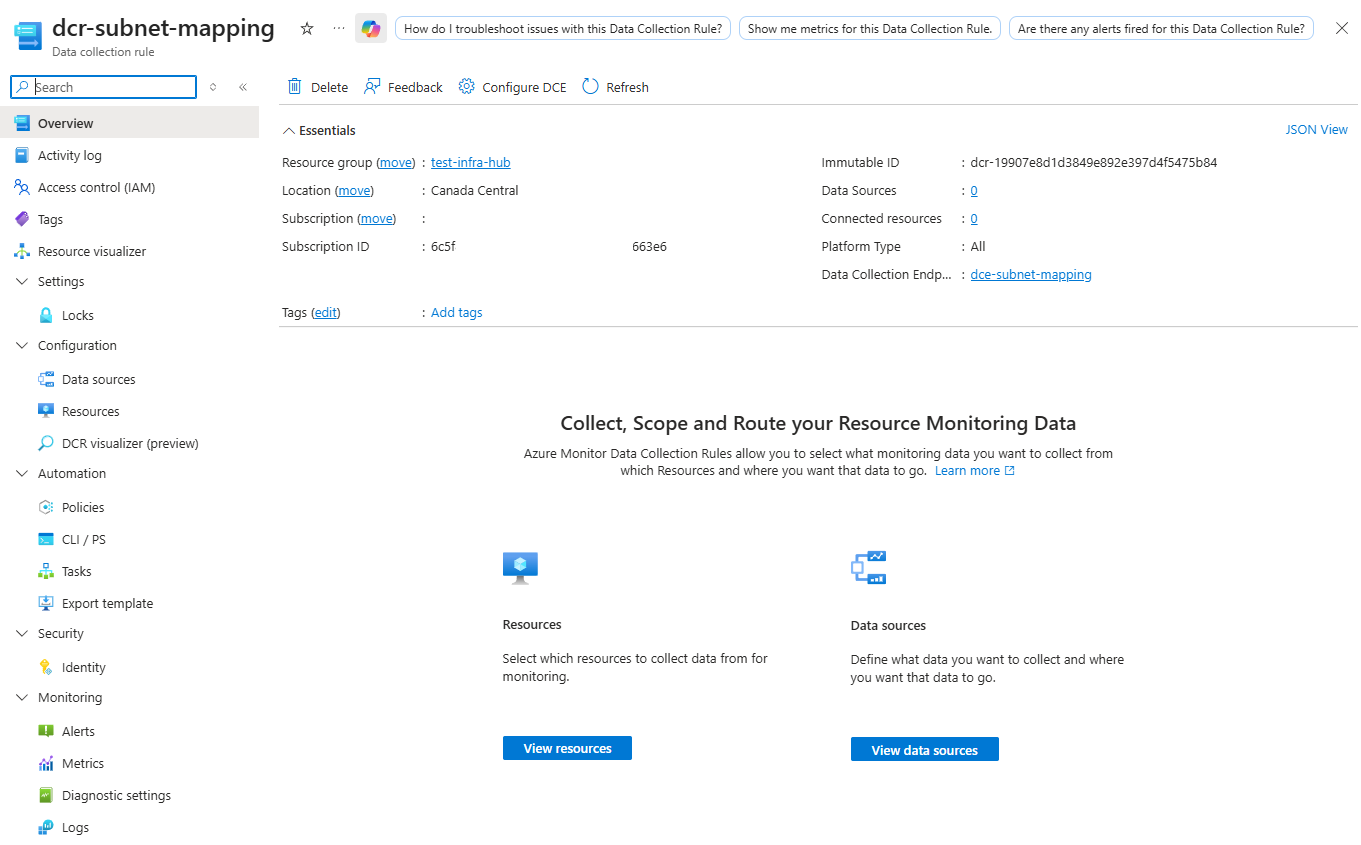Click the Delete trash icon in toolbar
Viewport: 1361px width, 845px height.
pyautogui.click(x=295, y=87)
